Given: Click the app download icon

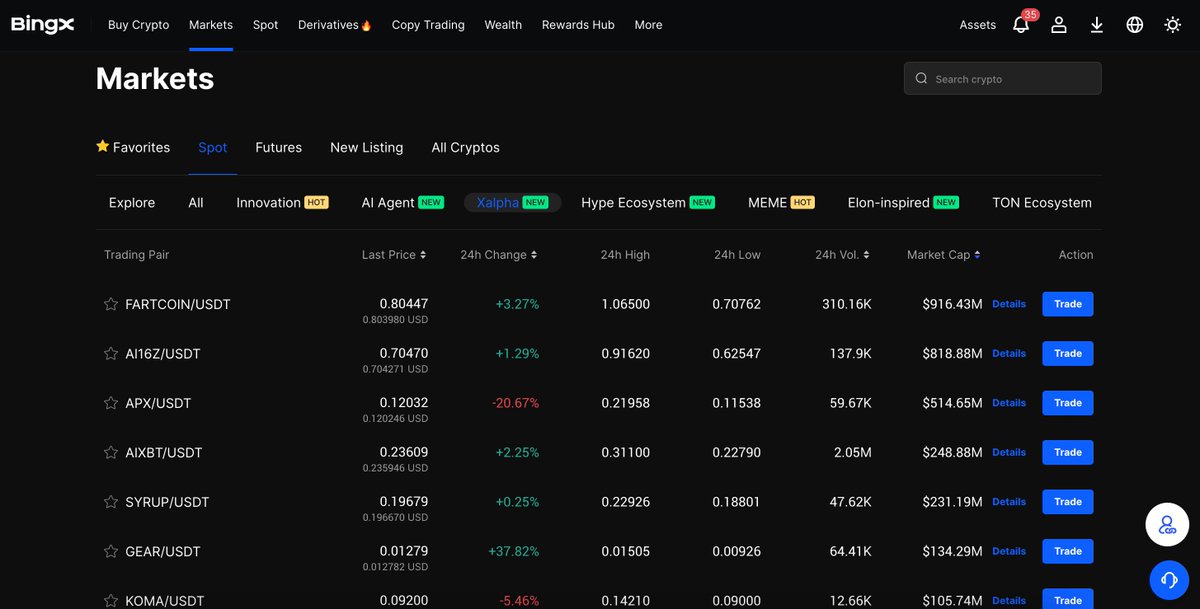Looking at the screenshot, I should point(1096,24).
